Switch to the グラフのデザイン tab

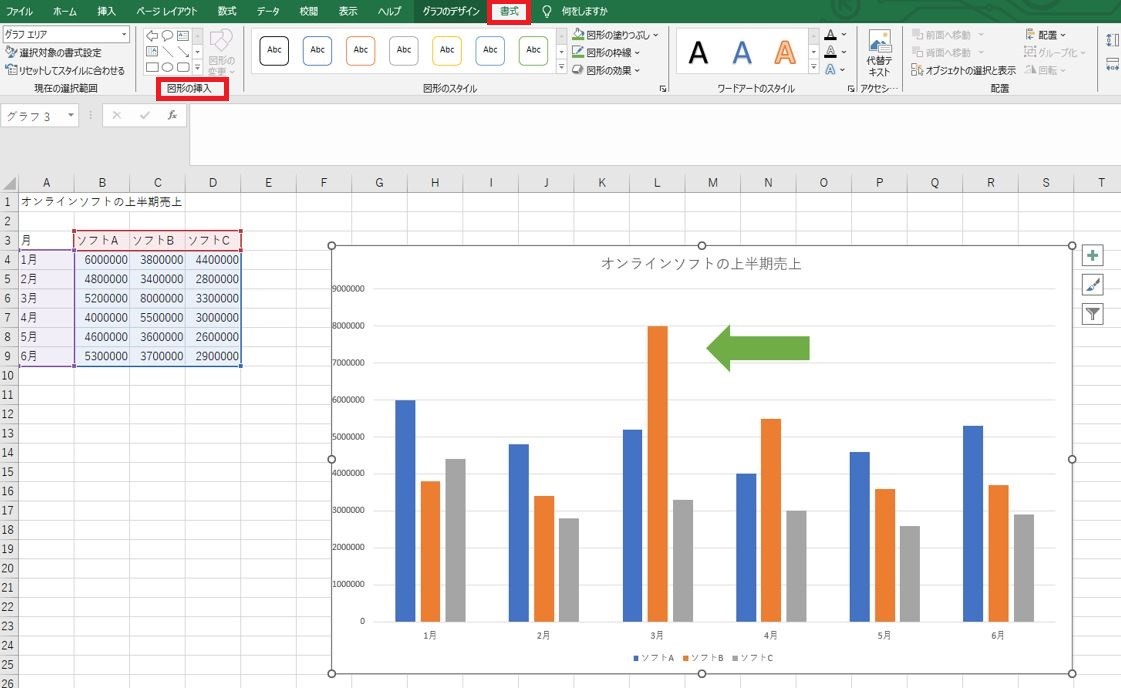pyautogui.click(x=450, y=11)
